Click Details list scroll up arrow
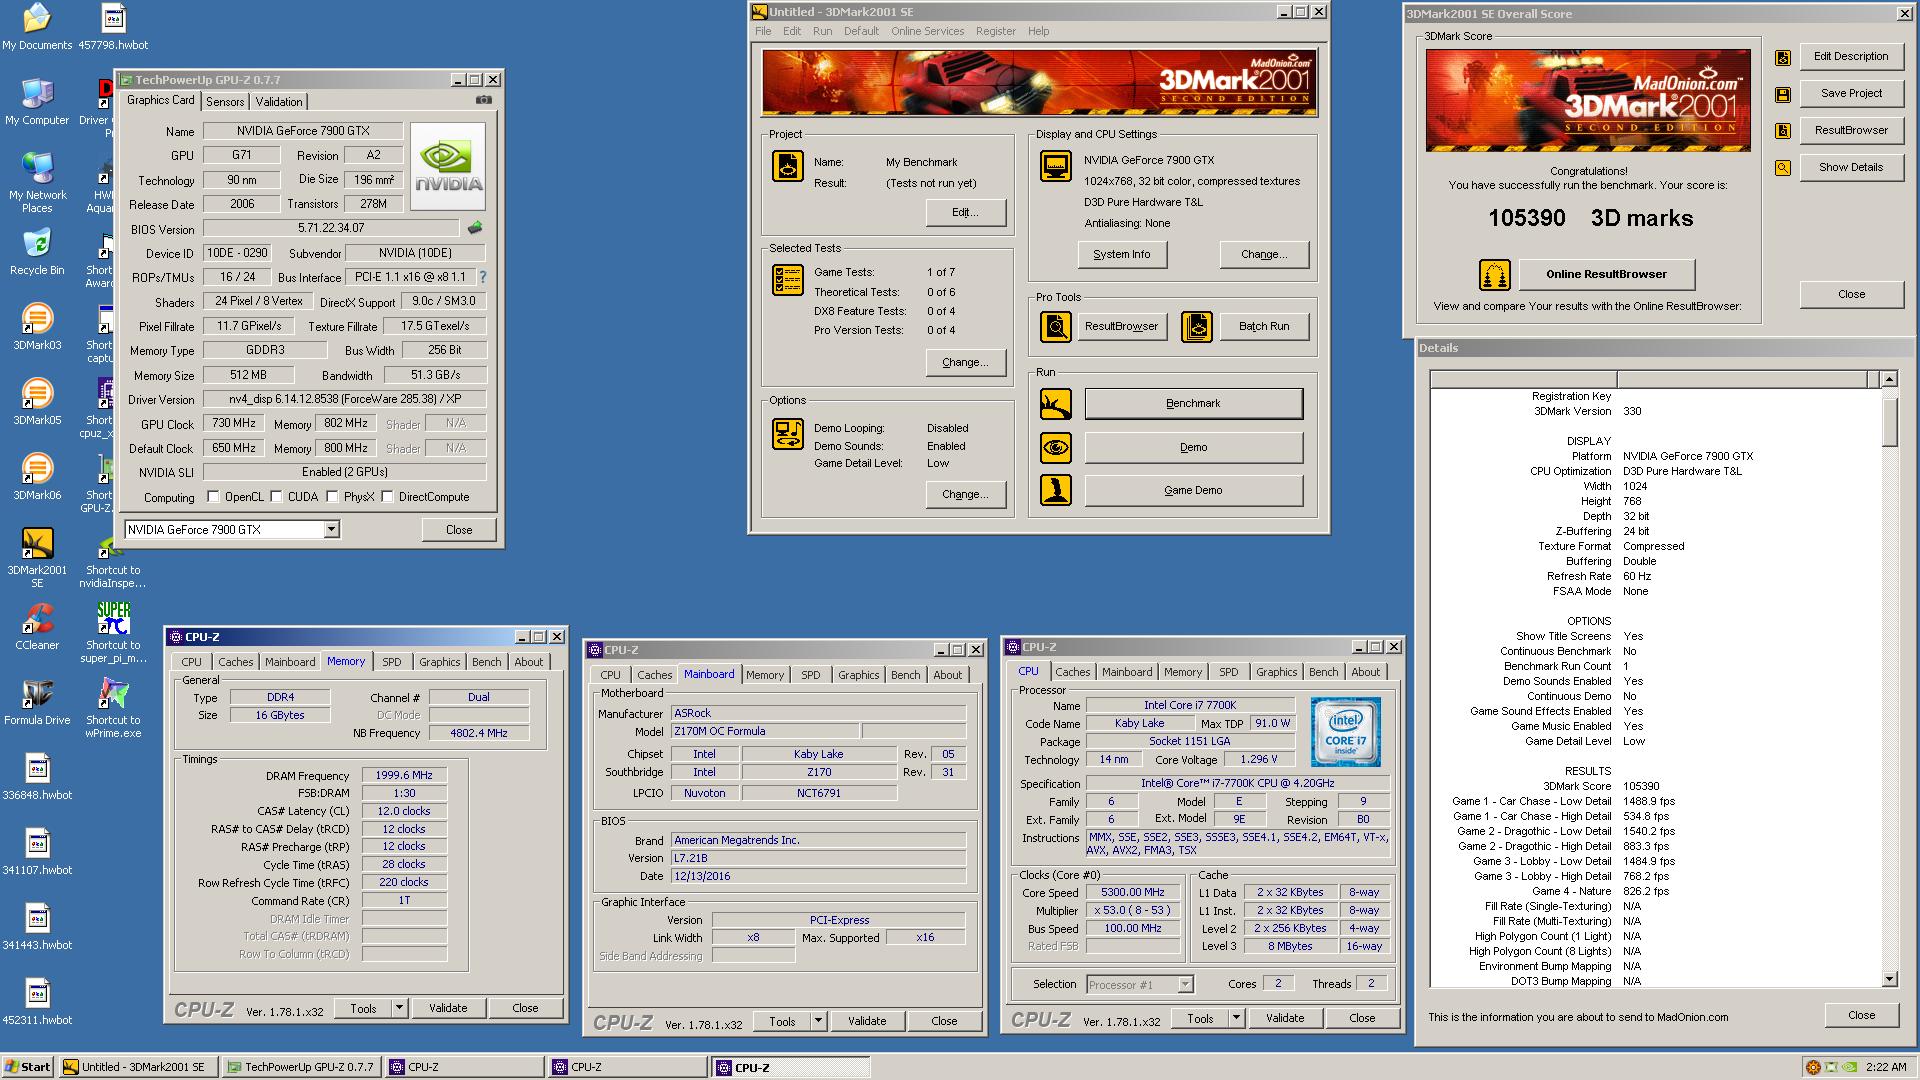Screen dimensions: 1920x1080 (1889, 379)
